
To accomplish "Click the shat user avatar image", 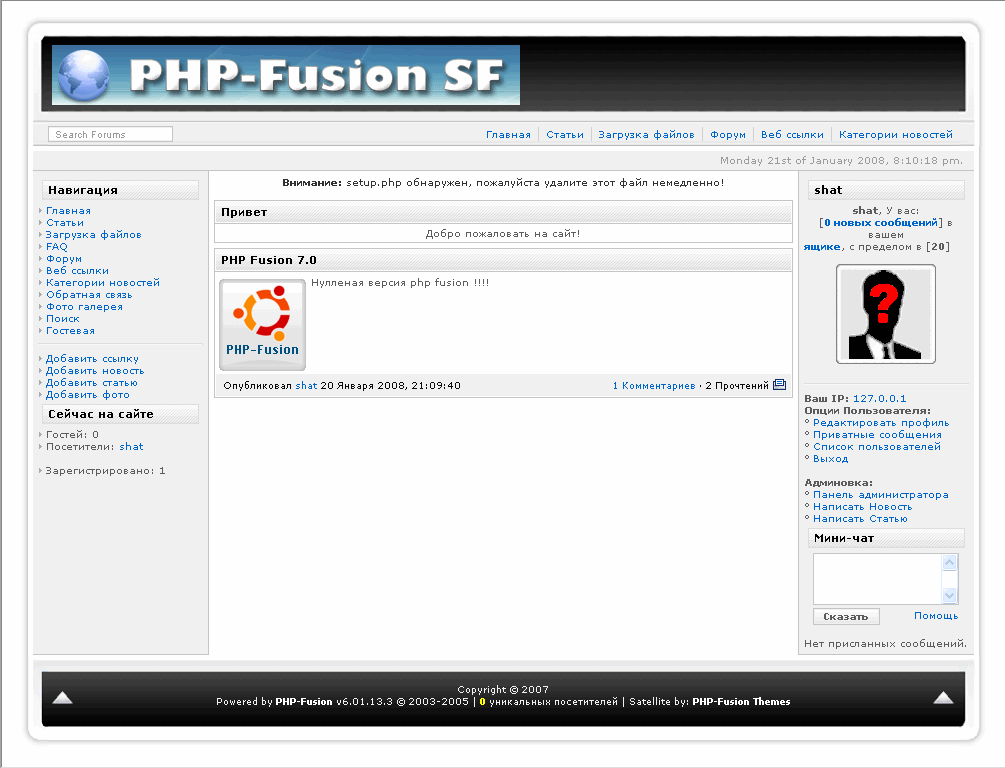I will (x=886, y=314).
